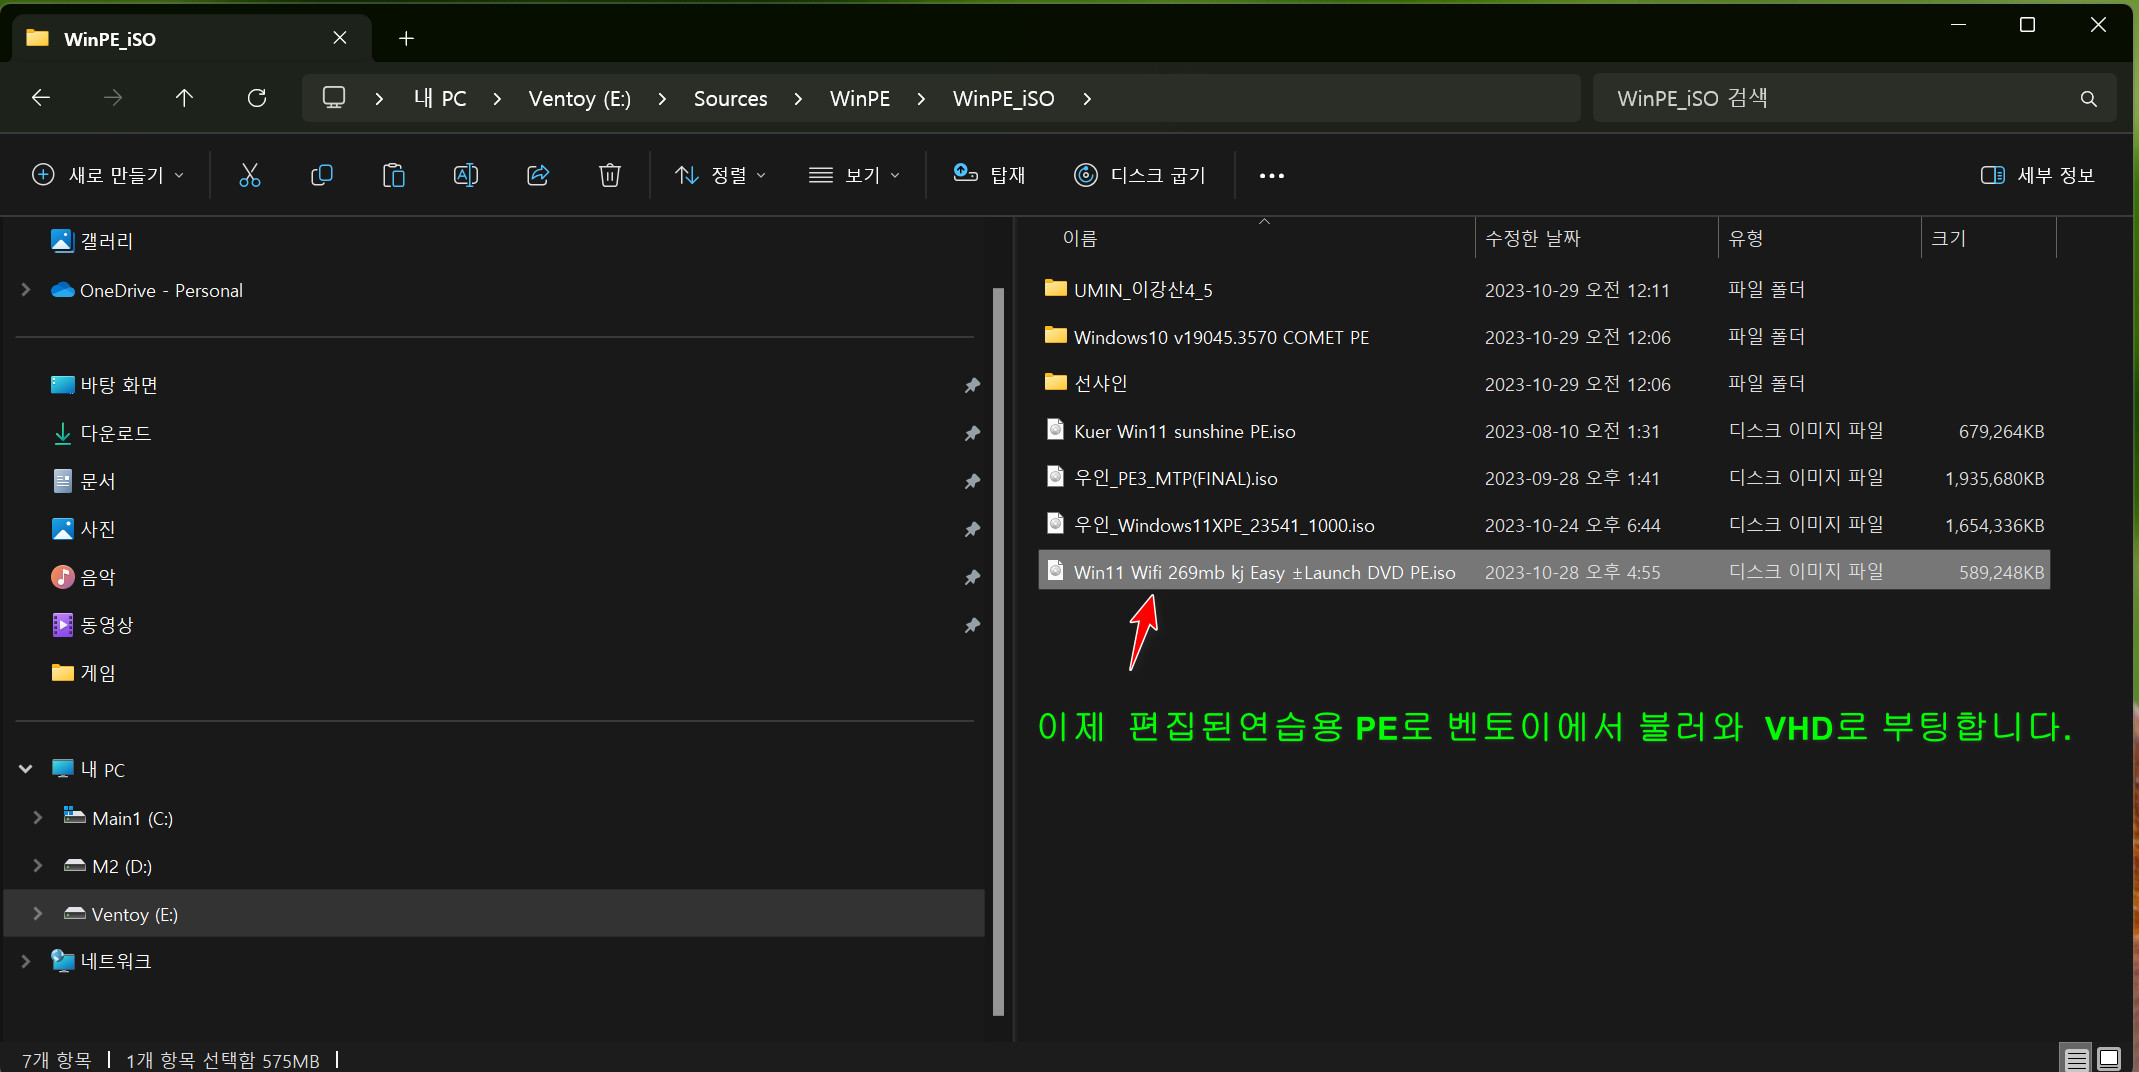
Task: Close the WinPE_iSO tab
Action: tap(340, 38)
